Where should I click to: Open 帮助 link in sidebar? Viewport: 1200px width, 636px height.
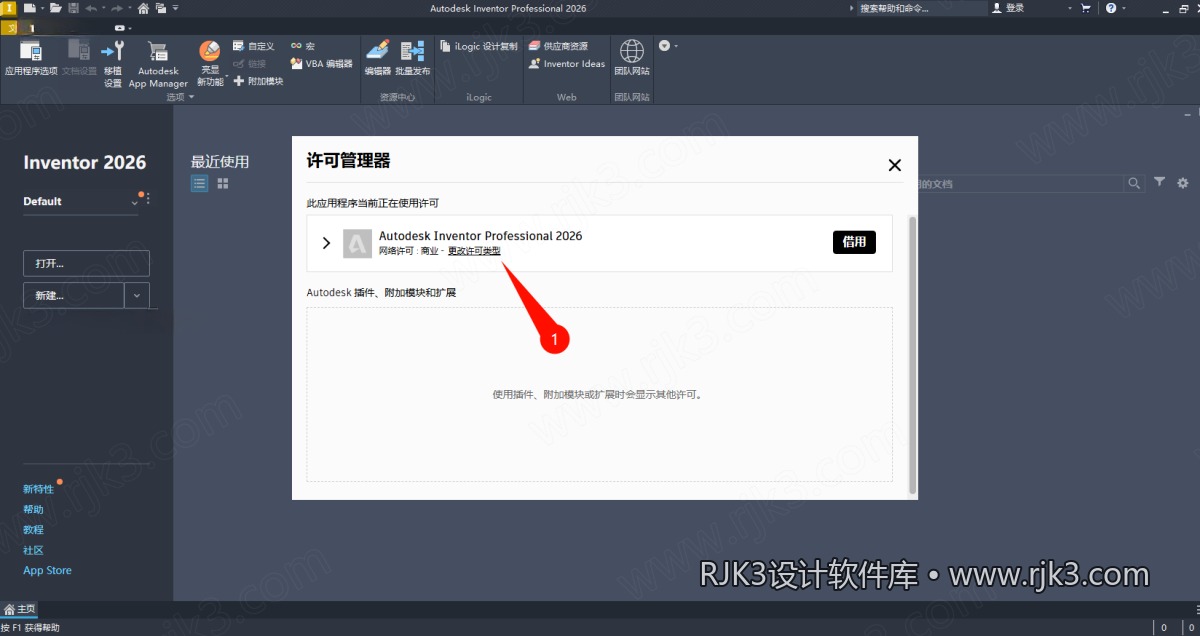(33, 509)
